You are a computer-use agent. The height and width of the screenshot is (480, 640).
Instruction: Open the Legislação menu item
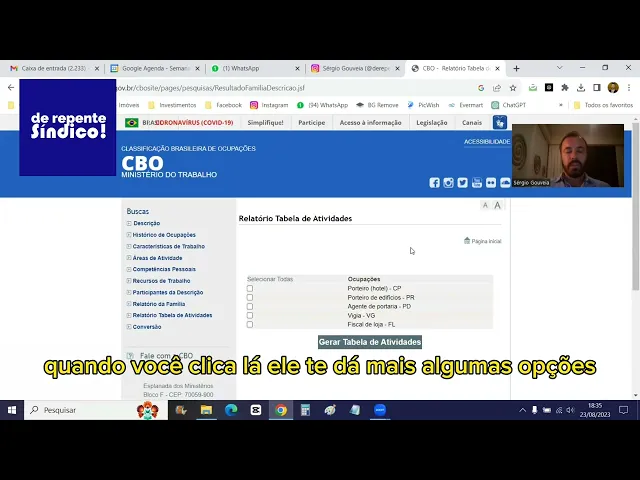[432, 122]
